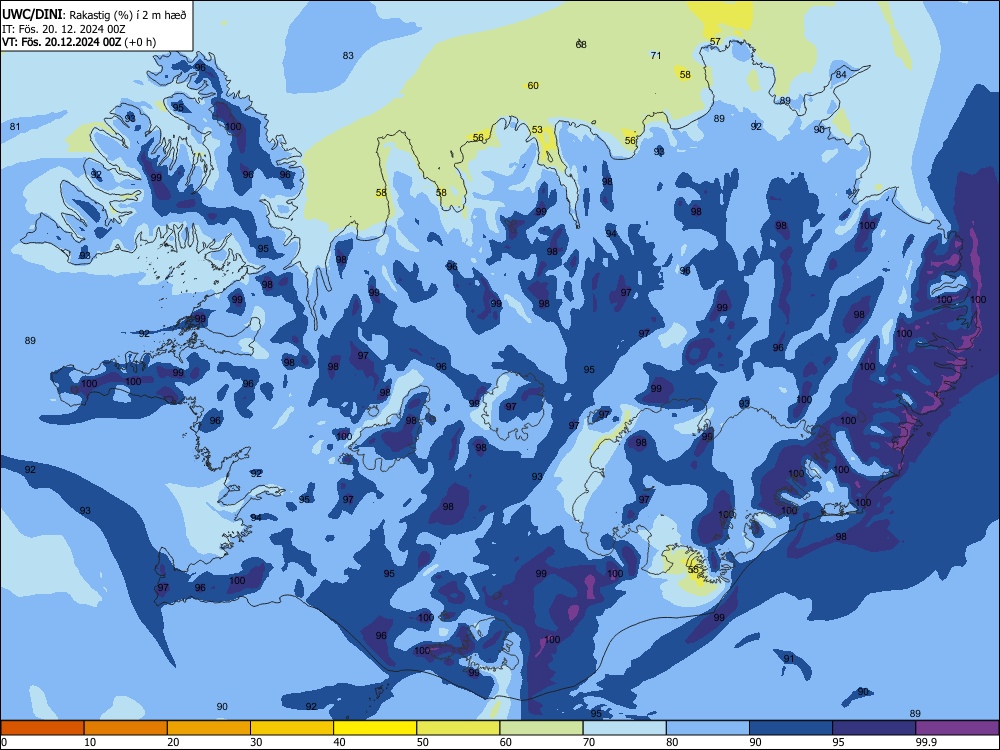Click the humidity value 84 on the map
1000x750 pixels.
point(841,75)
